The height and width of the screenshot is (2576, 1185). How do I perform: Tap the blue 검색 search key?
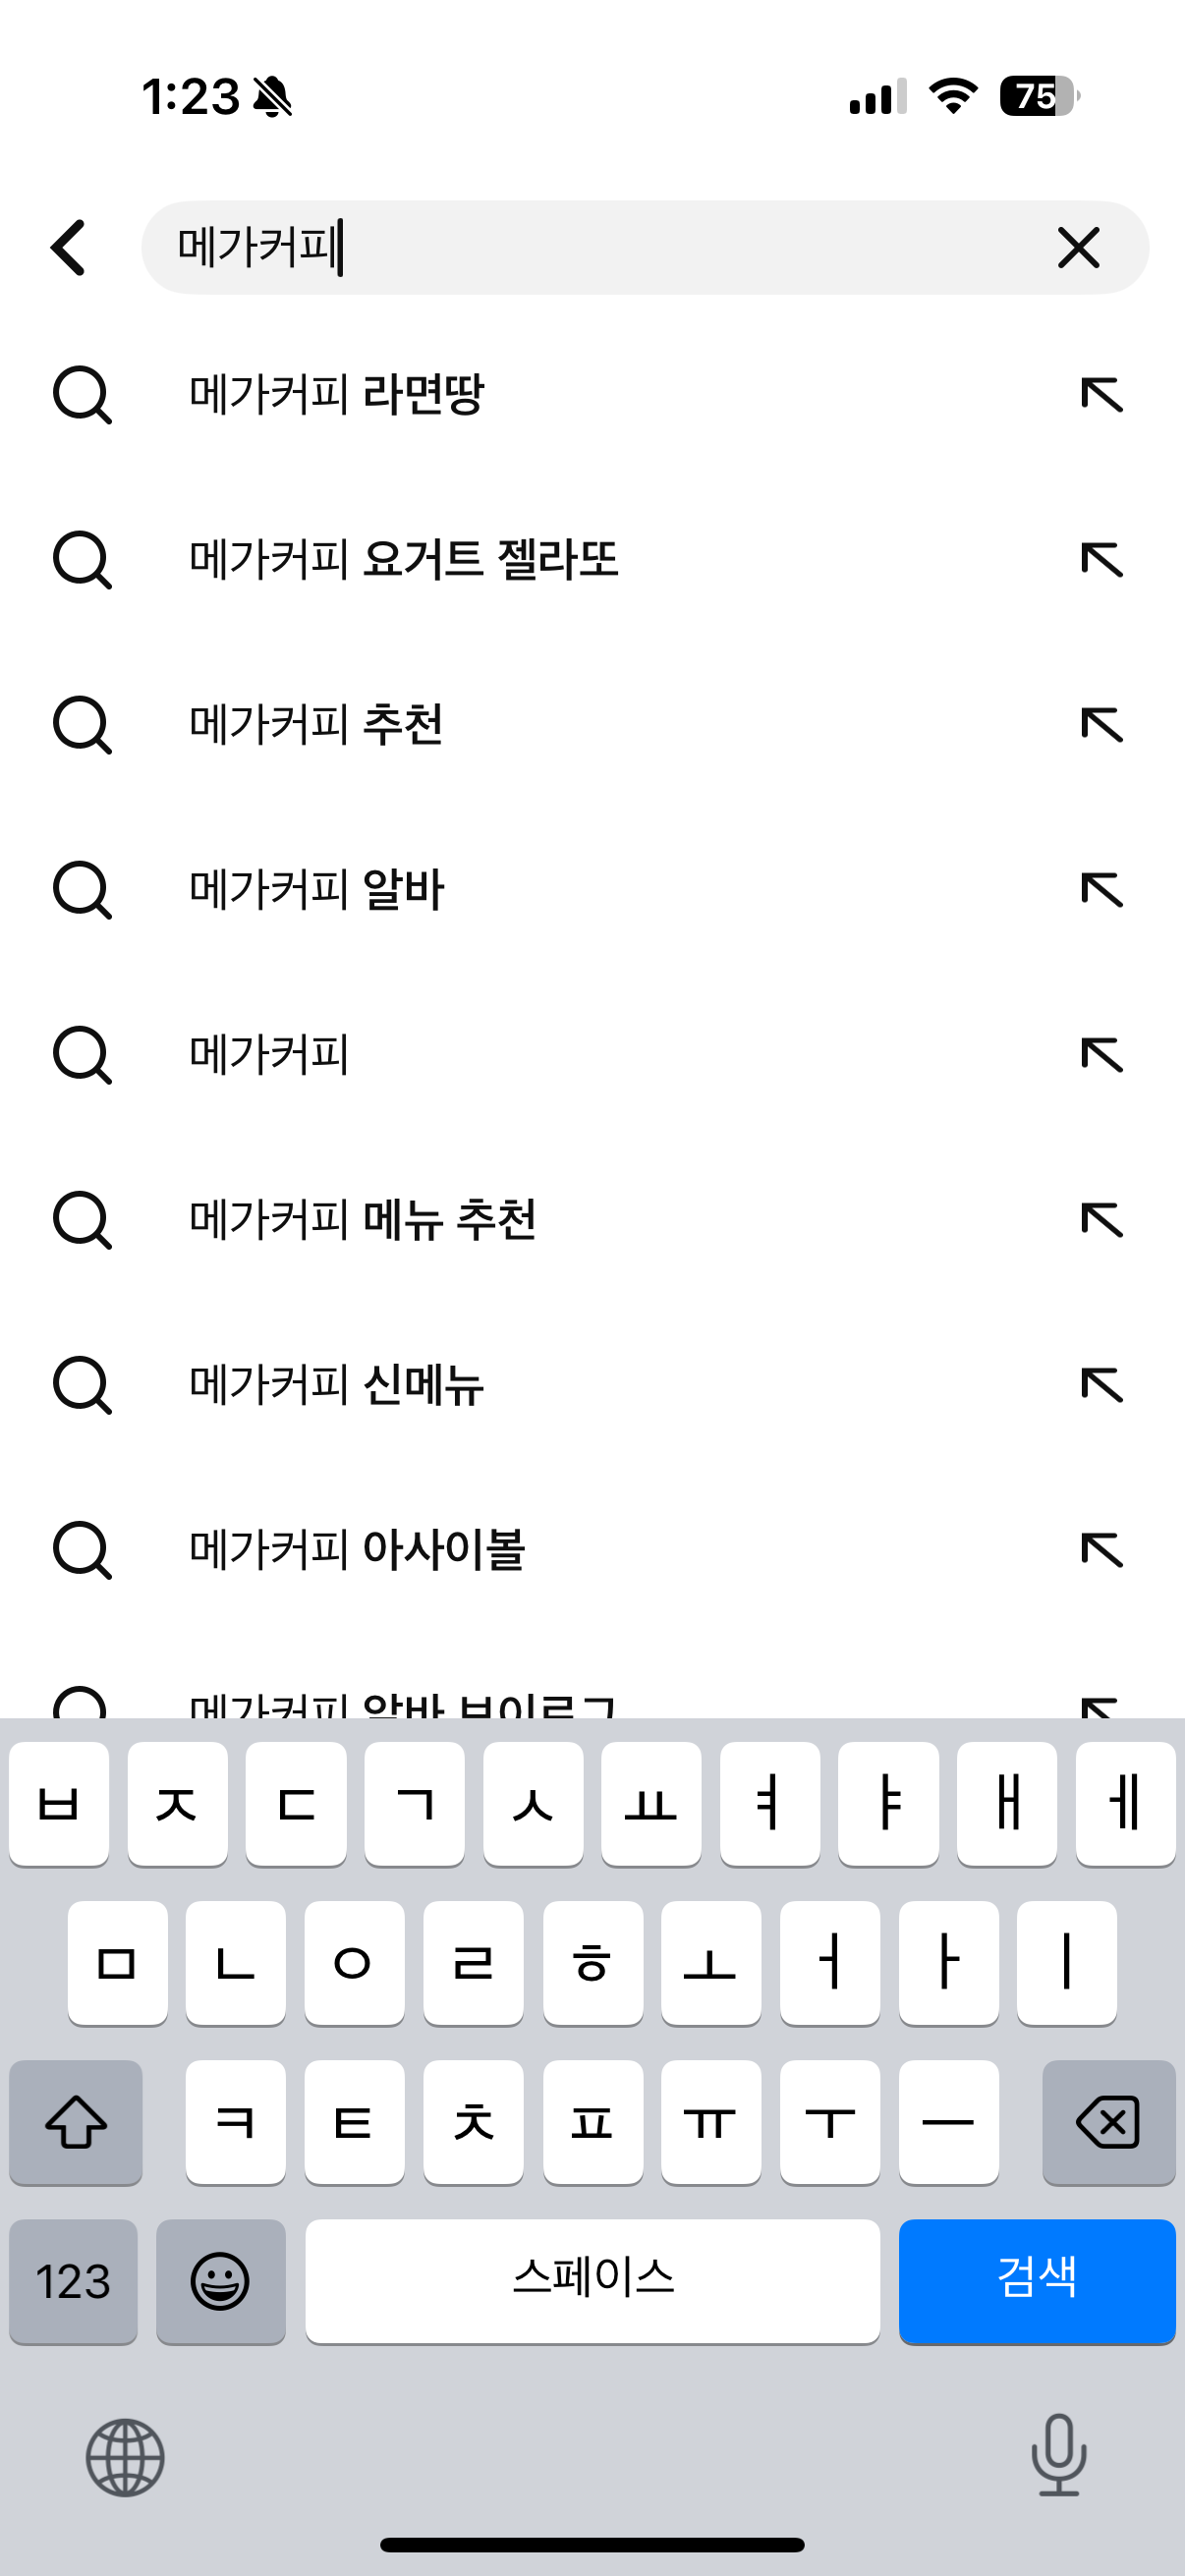1037,2281
